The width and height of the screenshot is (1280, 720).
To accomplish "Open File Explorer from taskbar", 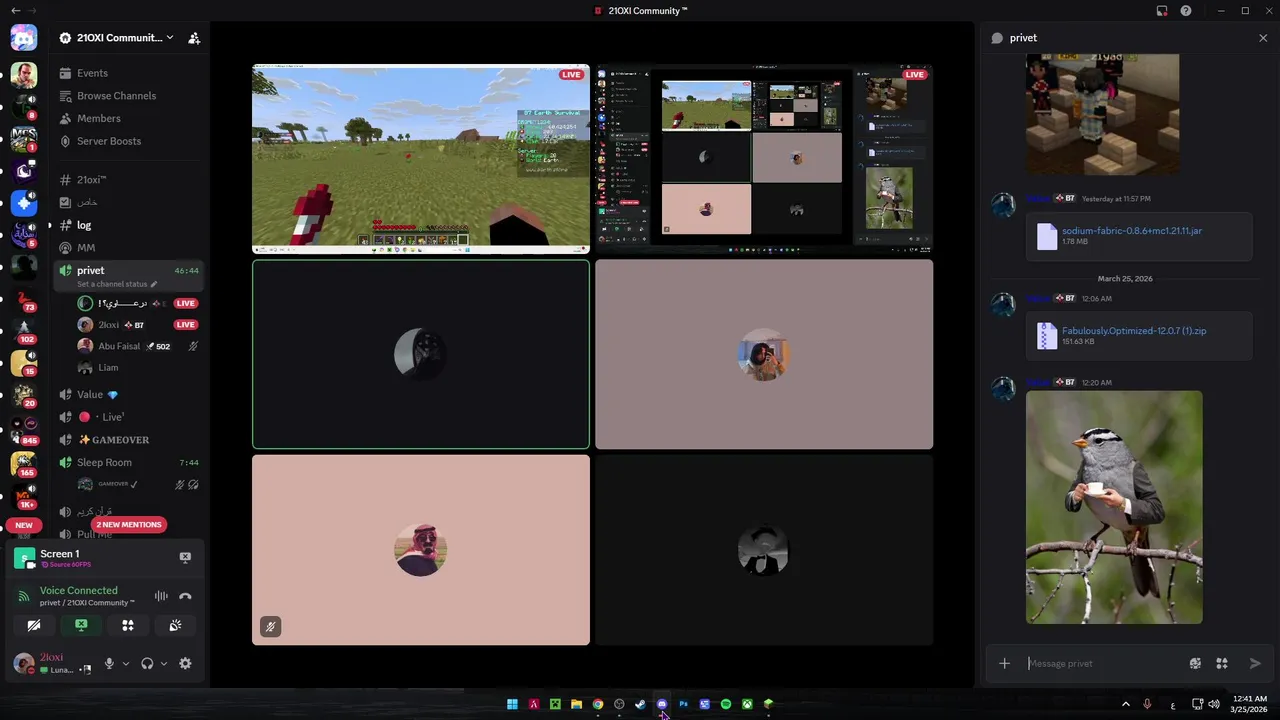I will pos(576,704).
